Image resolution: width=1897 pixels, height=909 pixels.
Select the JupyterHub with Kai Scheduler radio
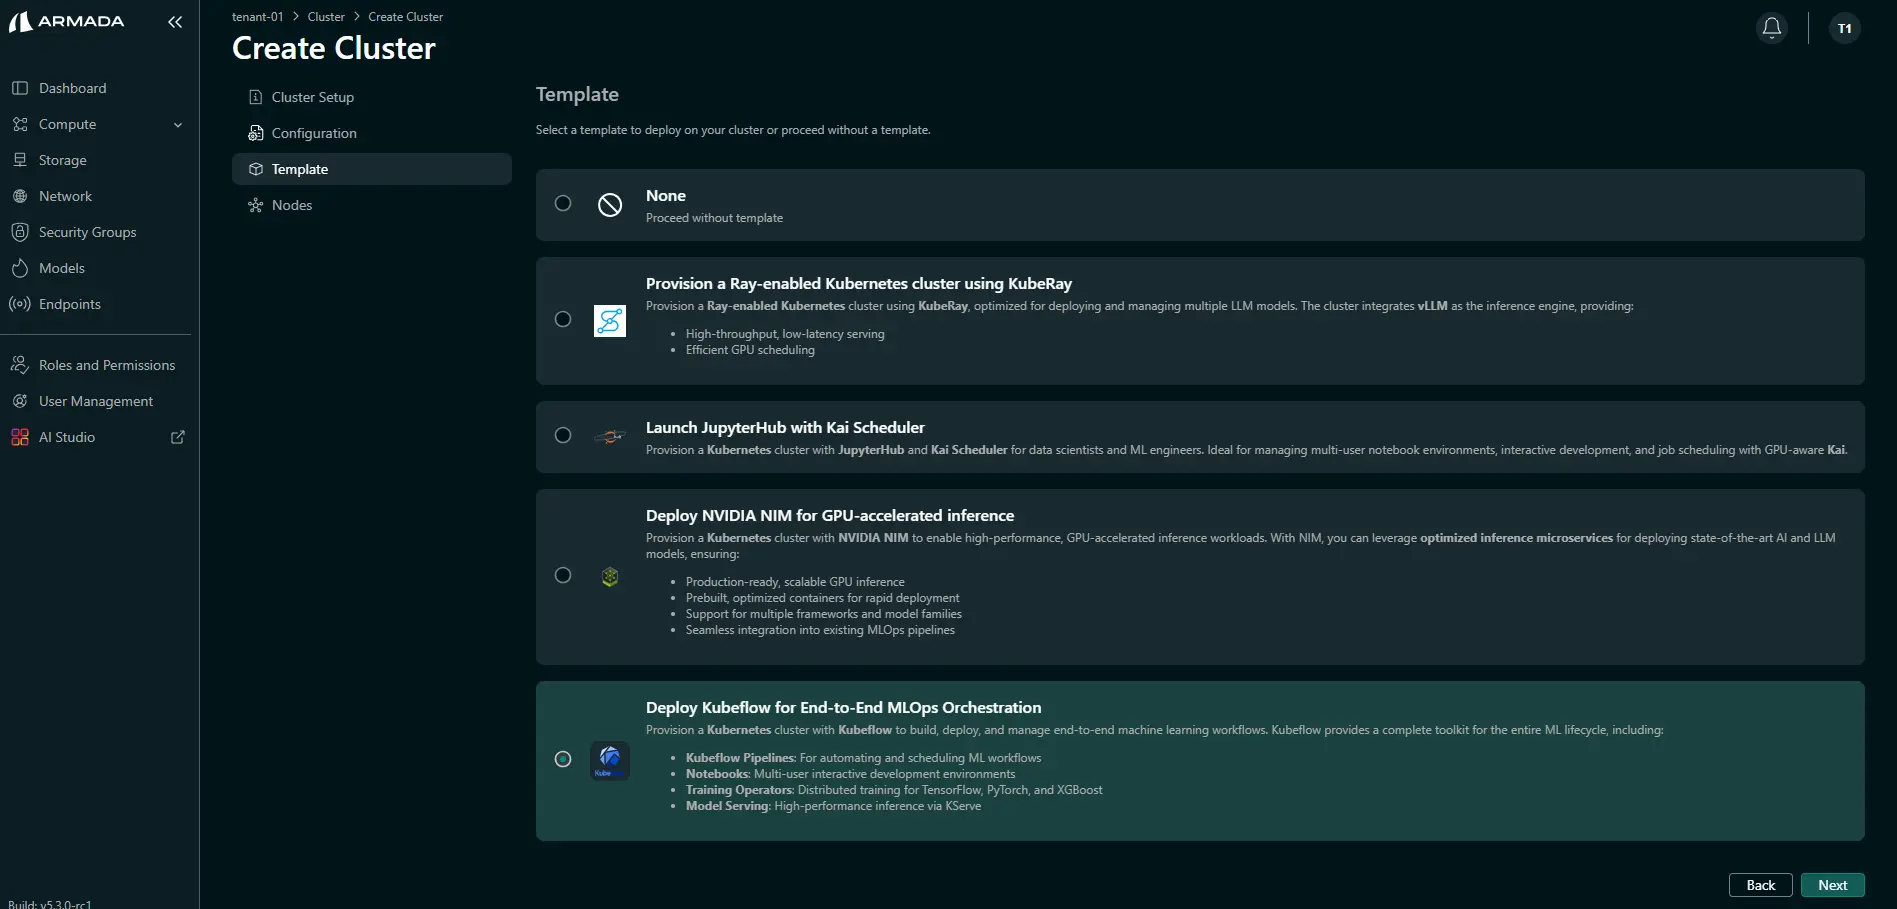[563, 435]
